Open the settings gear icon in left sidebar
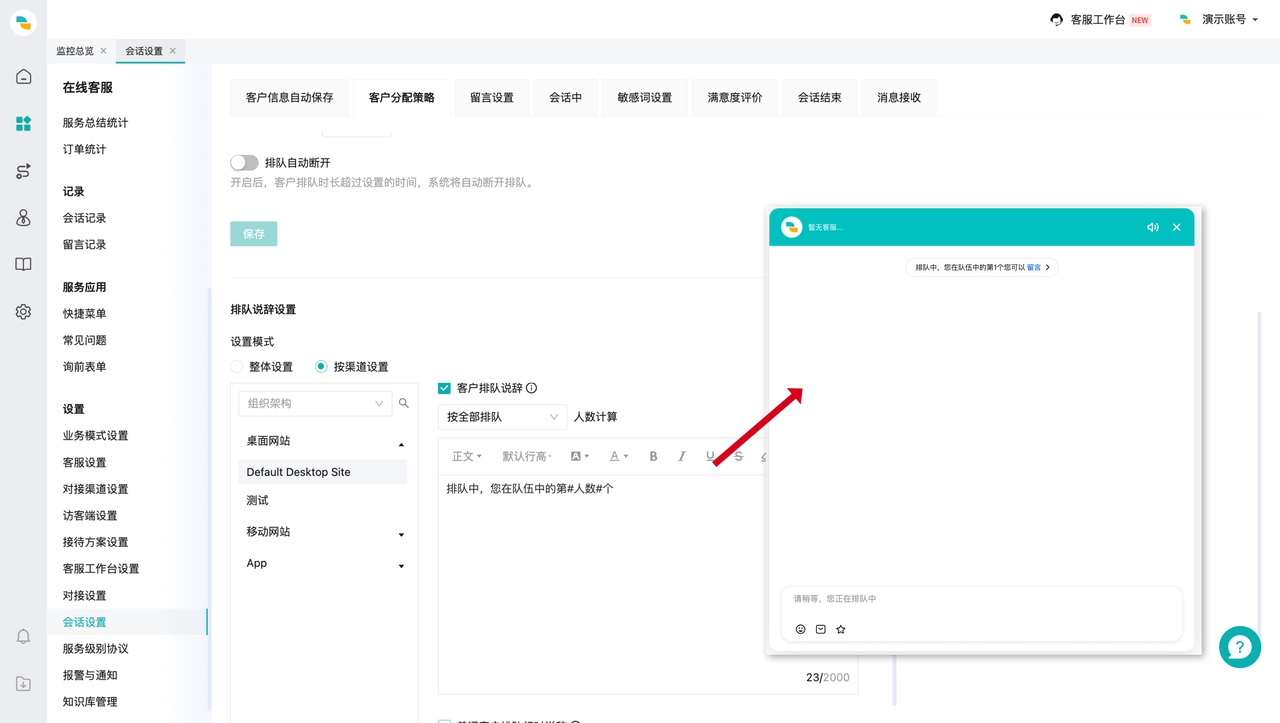The image size is (1280, 723). 22,311
